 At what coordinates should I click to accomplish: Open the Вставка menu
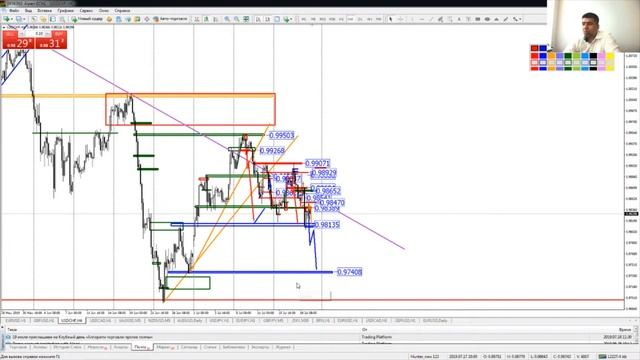tap(44, 10)
